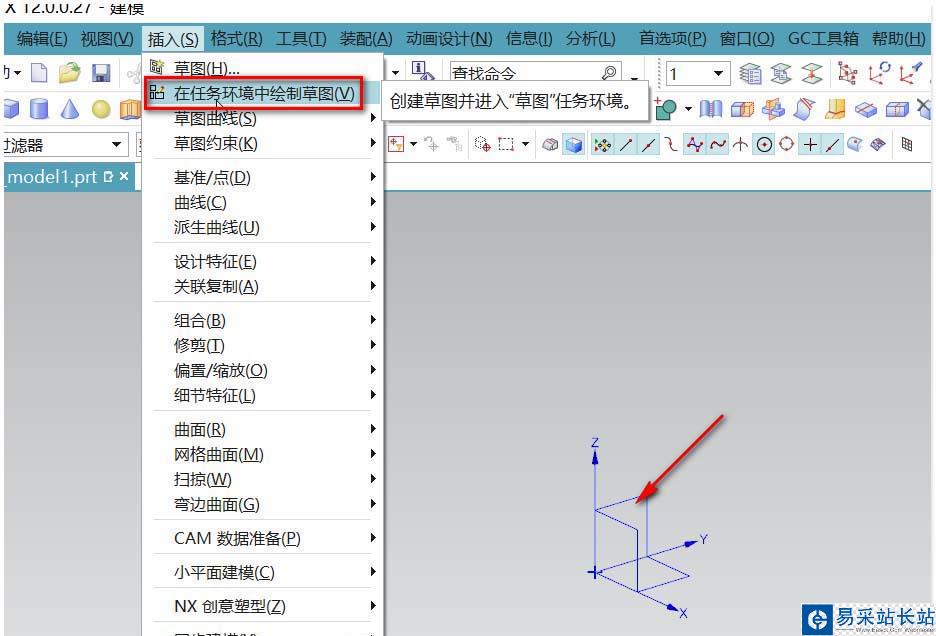Open the 编辑(E) menu
This screenshot has height=636, width=936.
click(x=42, y=39)
